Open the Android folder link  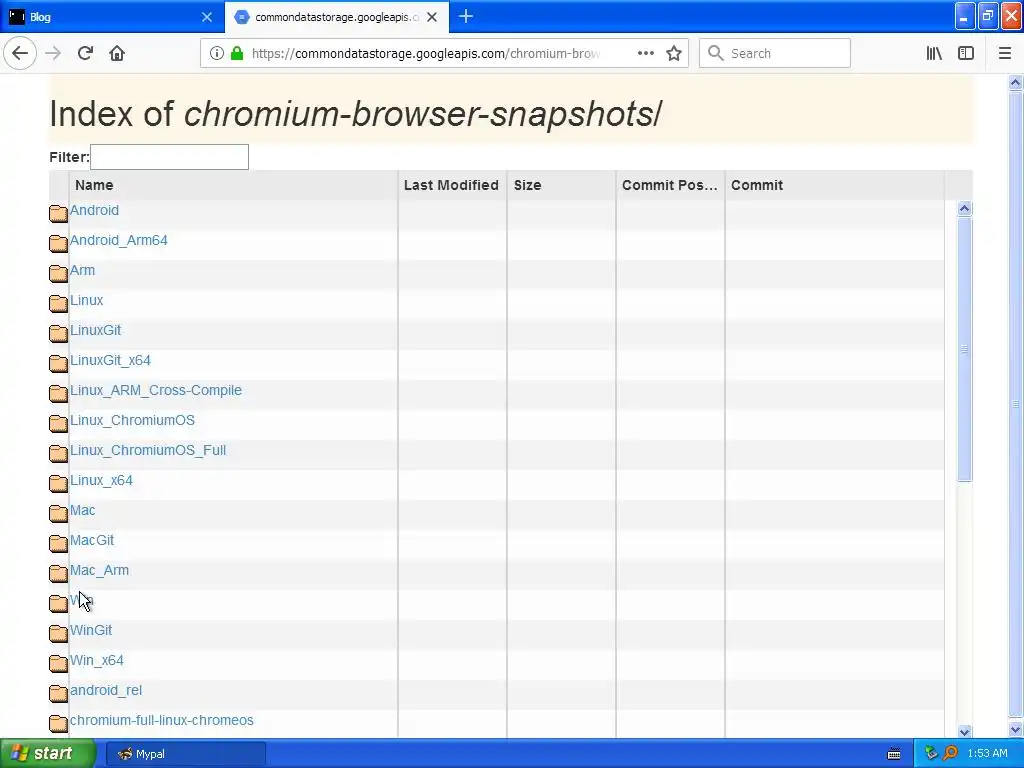pyautogui.click(x=95, y=210)
